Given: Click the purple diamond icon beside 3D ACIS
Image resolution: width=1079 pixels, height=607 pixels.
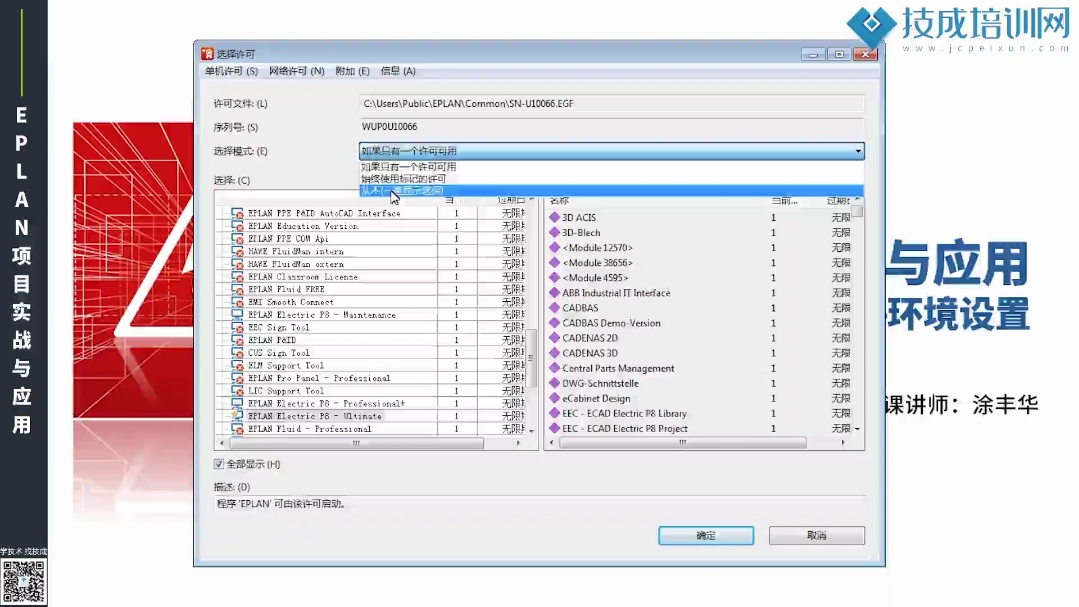Looking at the screenshot, I should click(x=554, y=218).
